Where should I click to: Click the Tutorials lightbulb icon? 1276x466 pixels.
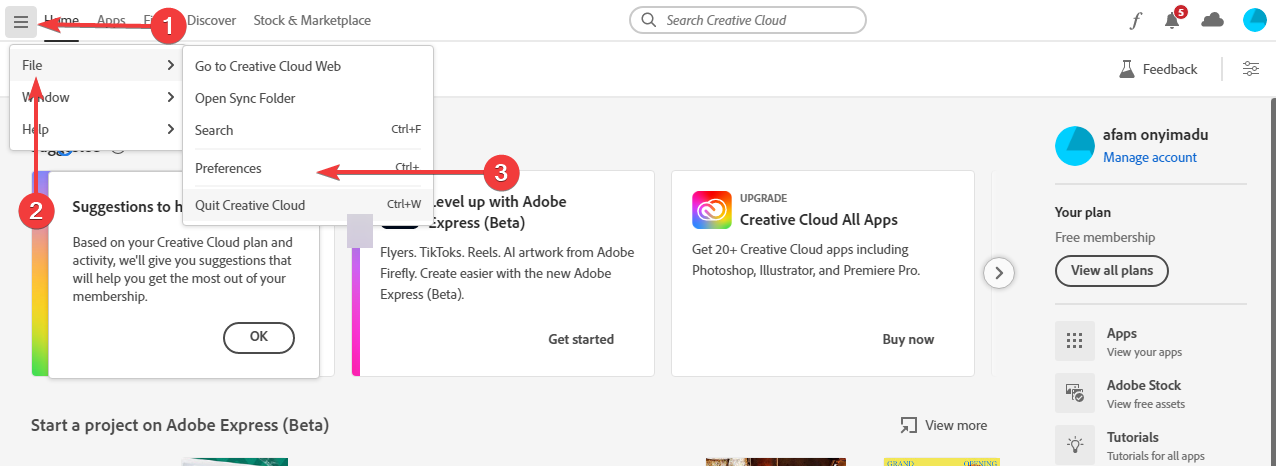1075,445
